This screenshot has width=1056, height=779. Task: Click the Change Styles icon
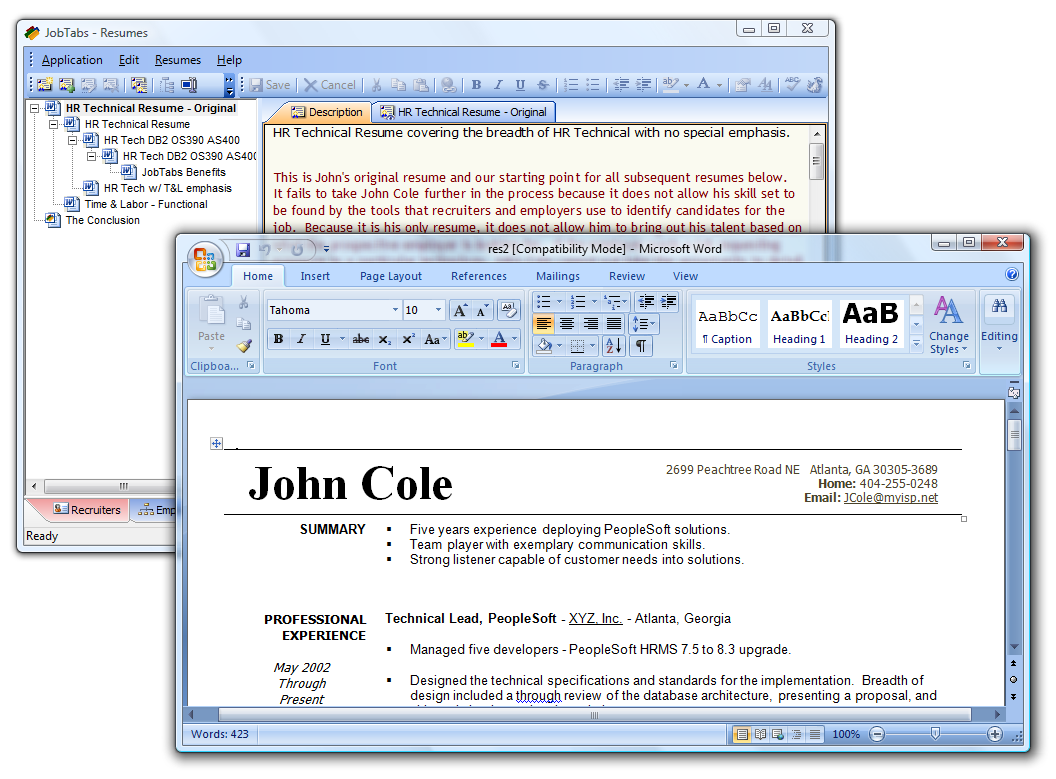coord(948,324)
